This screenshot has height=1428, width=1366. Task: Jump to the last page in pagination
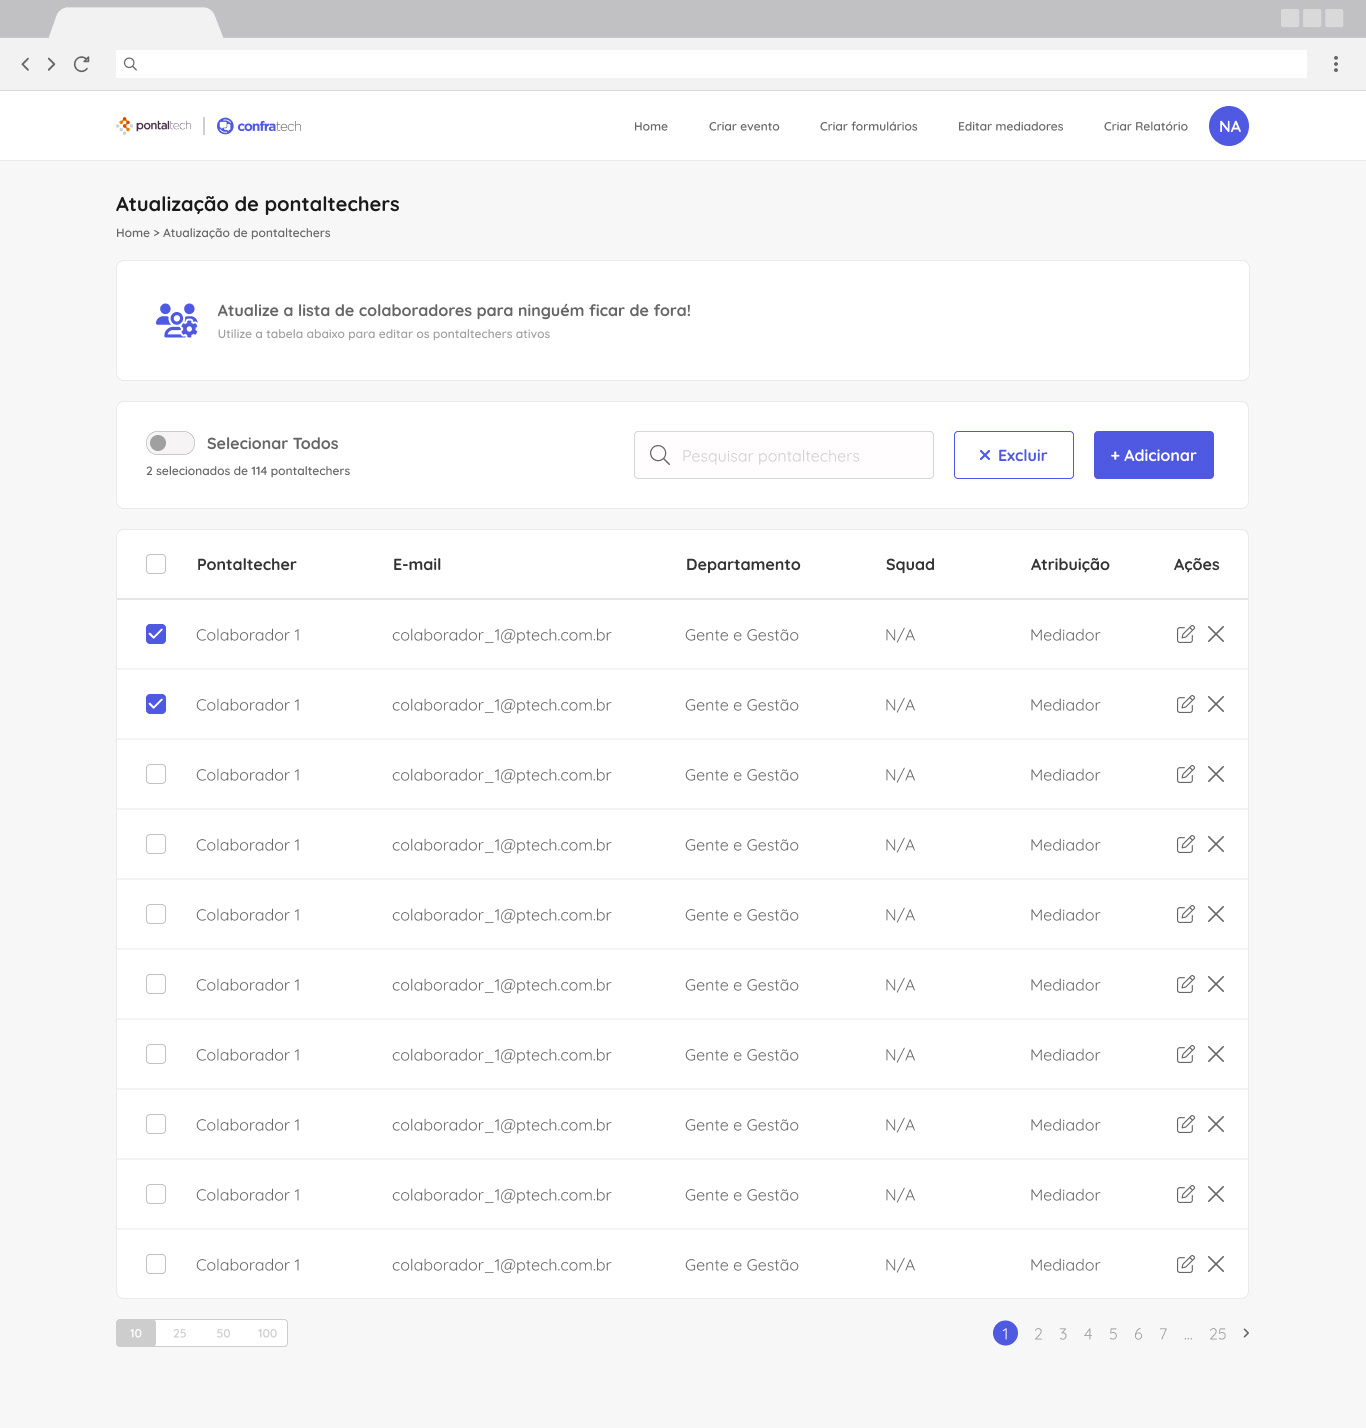(1218, 1334)
